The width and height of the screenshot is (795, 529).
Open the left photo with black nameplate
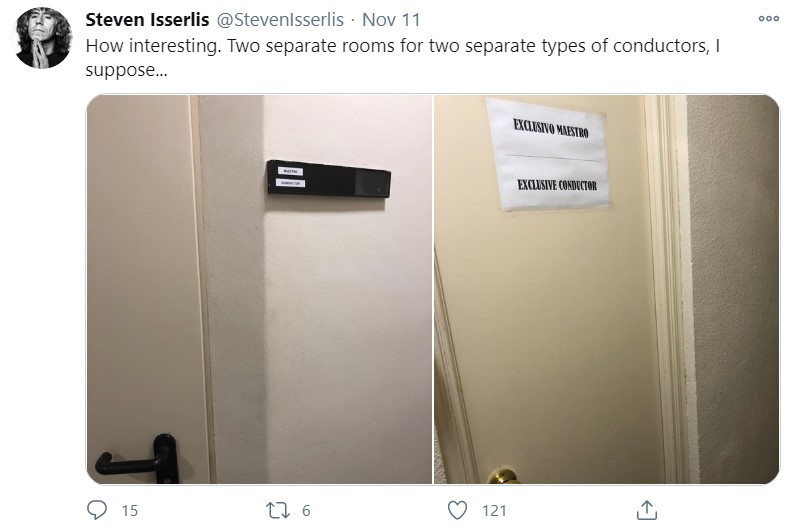tap(259, 289)
